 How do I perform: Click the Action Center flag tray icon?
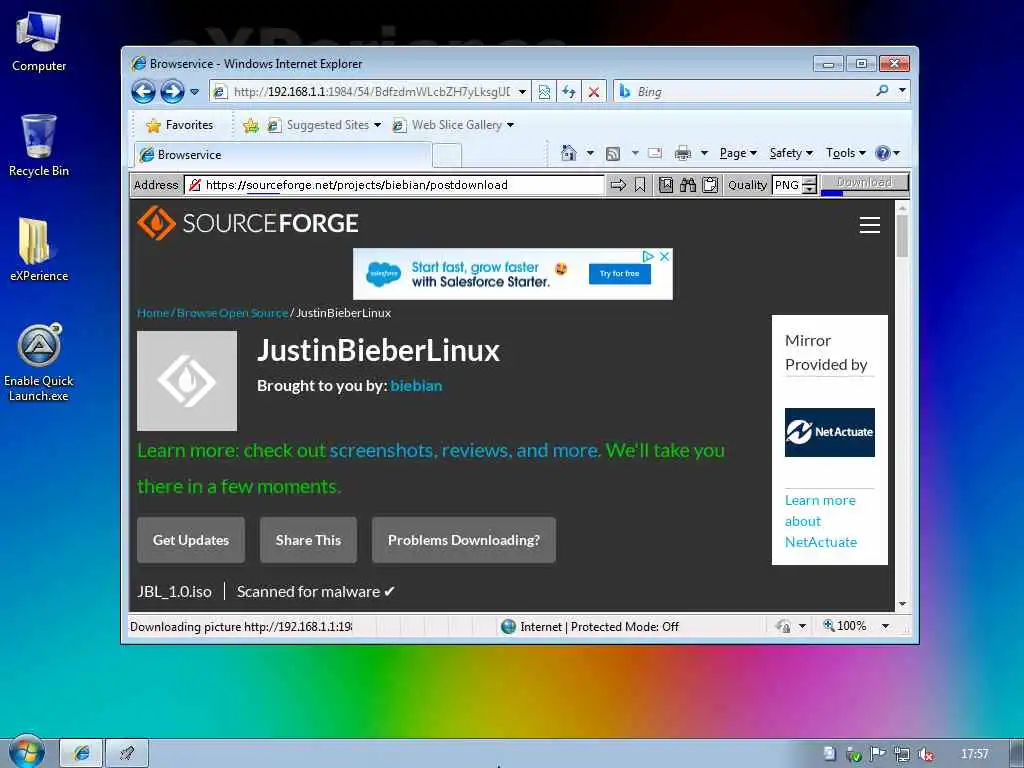tap(878, 754)
